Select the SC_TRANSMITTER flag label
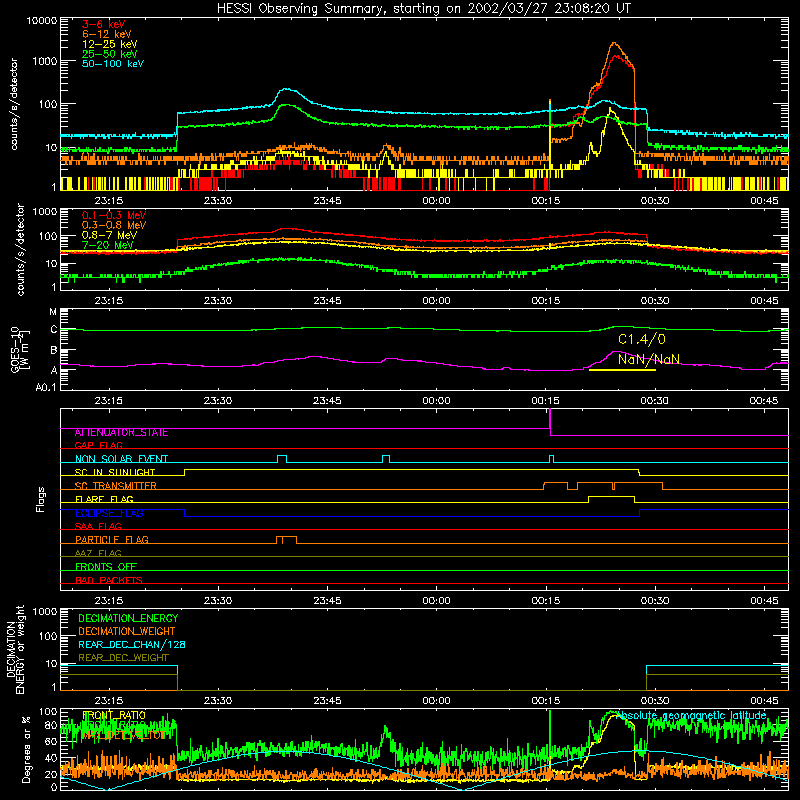The width and height of the screenshot is (800, 800). tap(116, 486)
